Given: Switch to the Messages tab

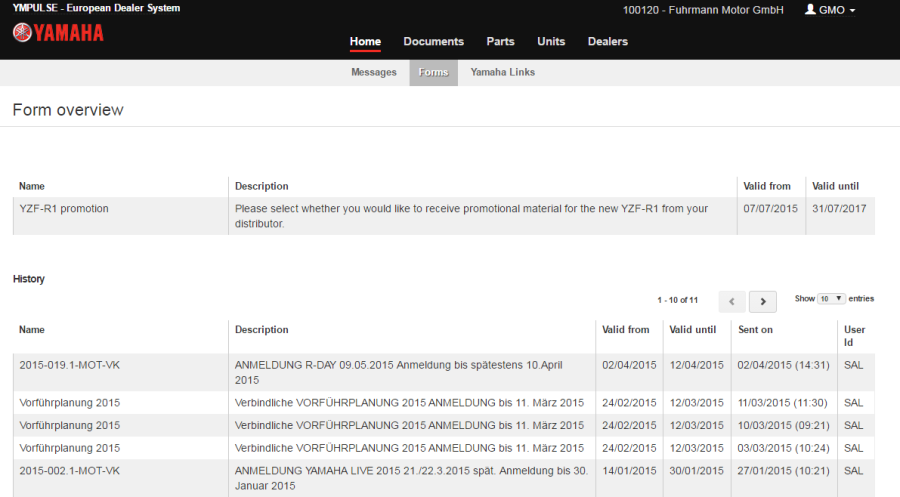Looking at the screenshot, I should coord(374,72).
